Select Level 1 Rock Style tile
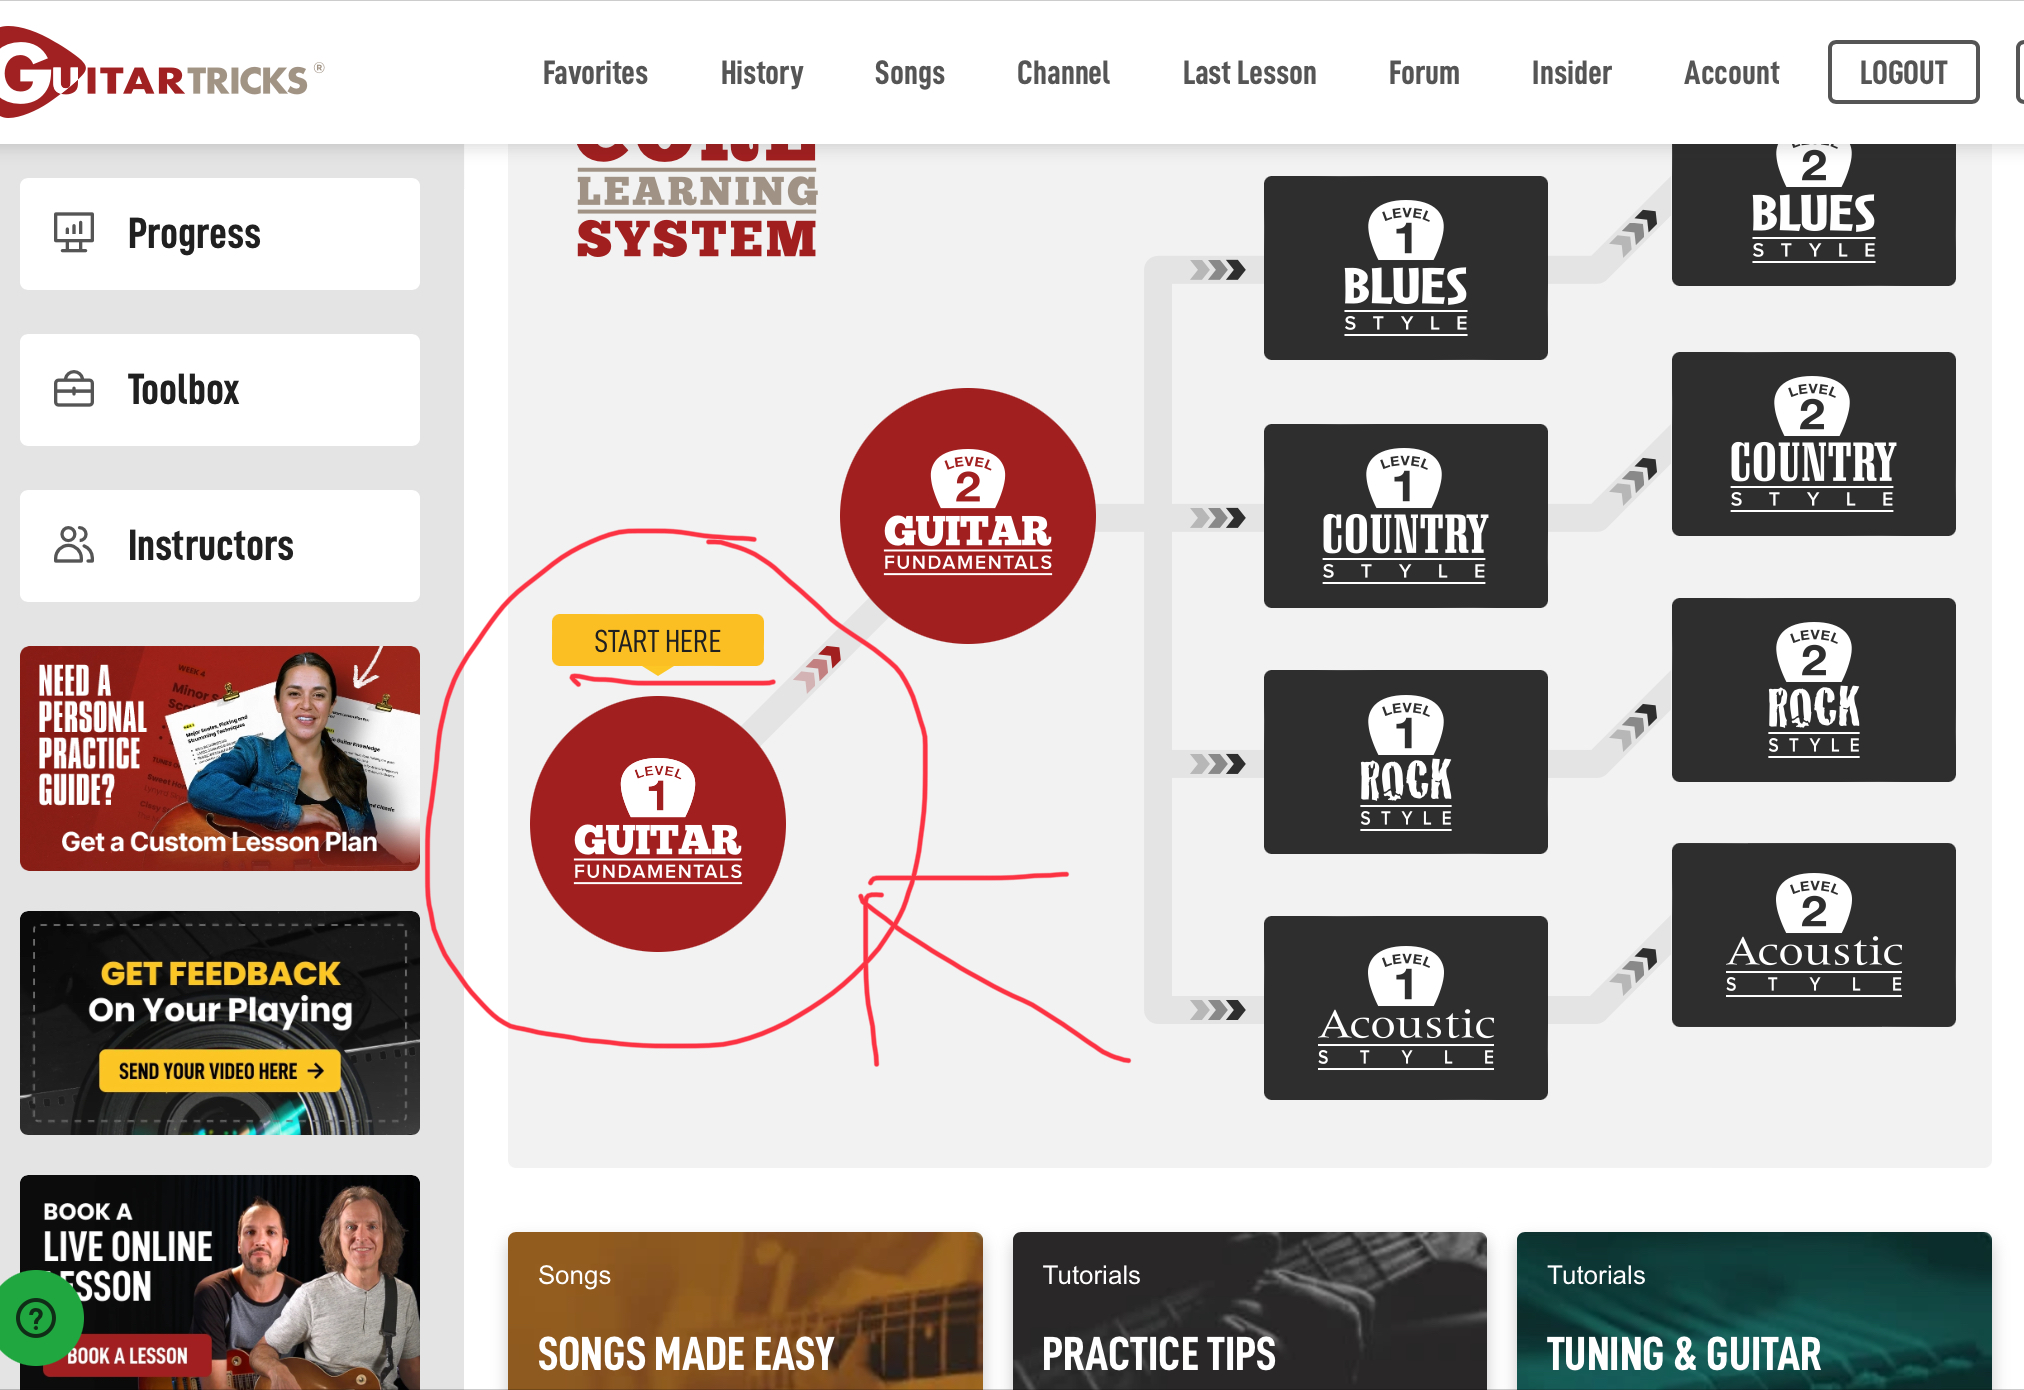 pyautogui.click(x=1406, y=762)
